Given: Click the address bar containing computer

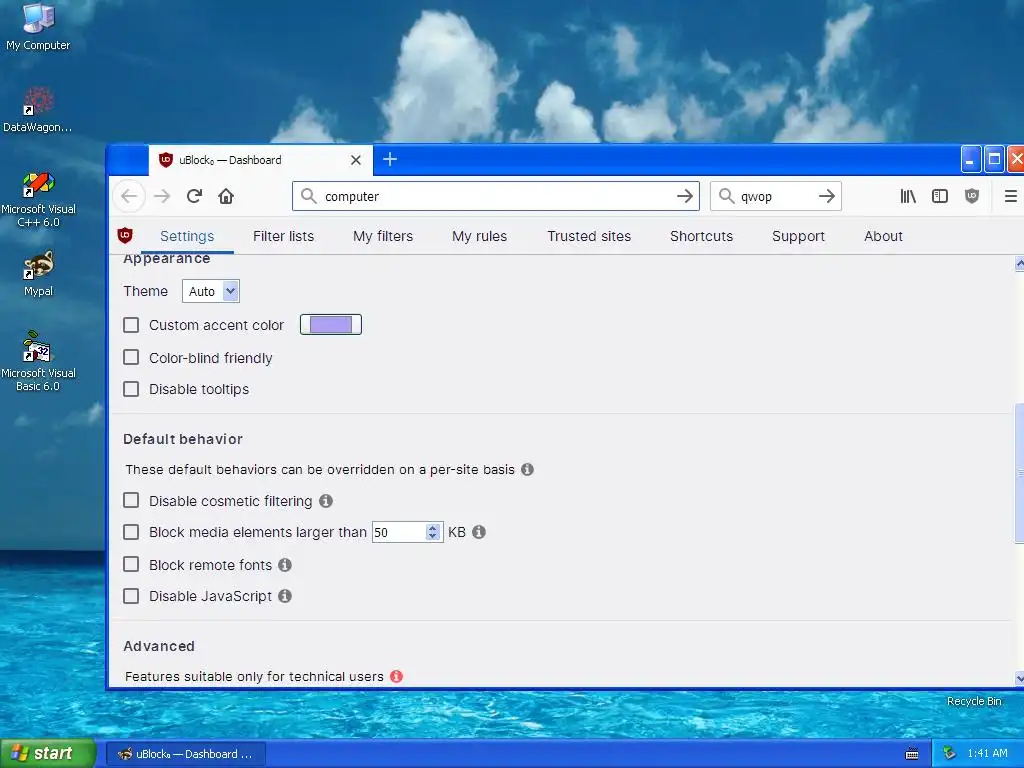Looking at the screenshot, I should (x=496, y=196).
